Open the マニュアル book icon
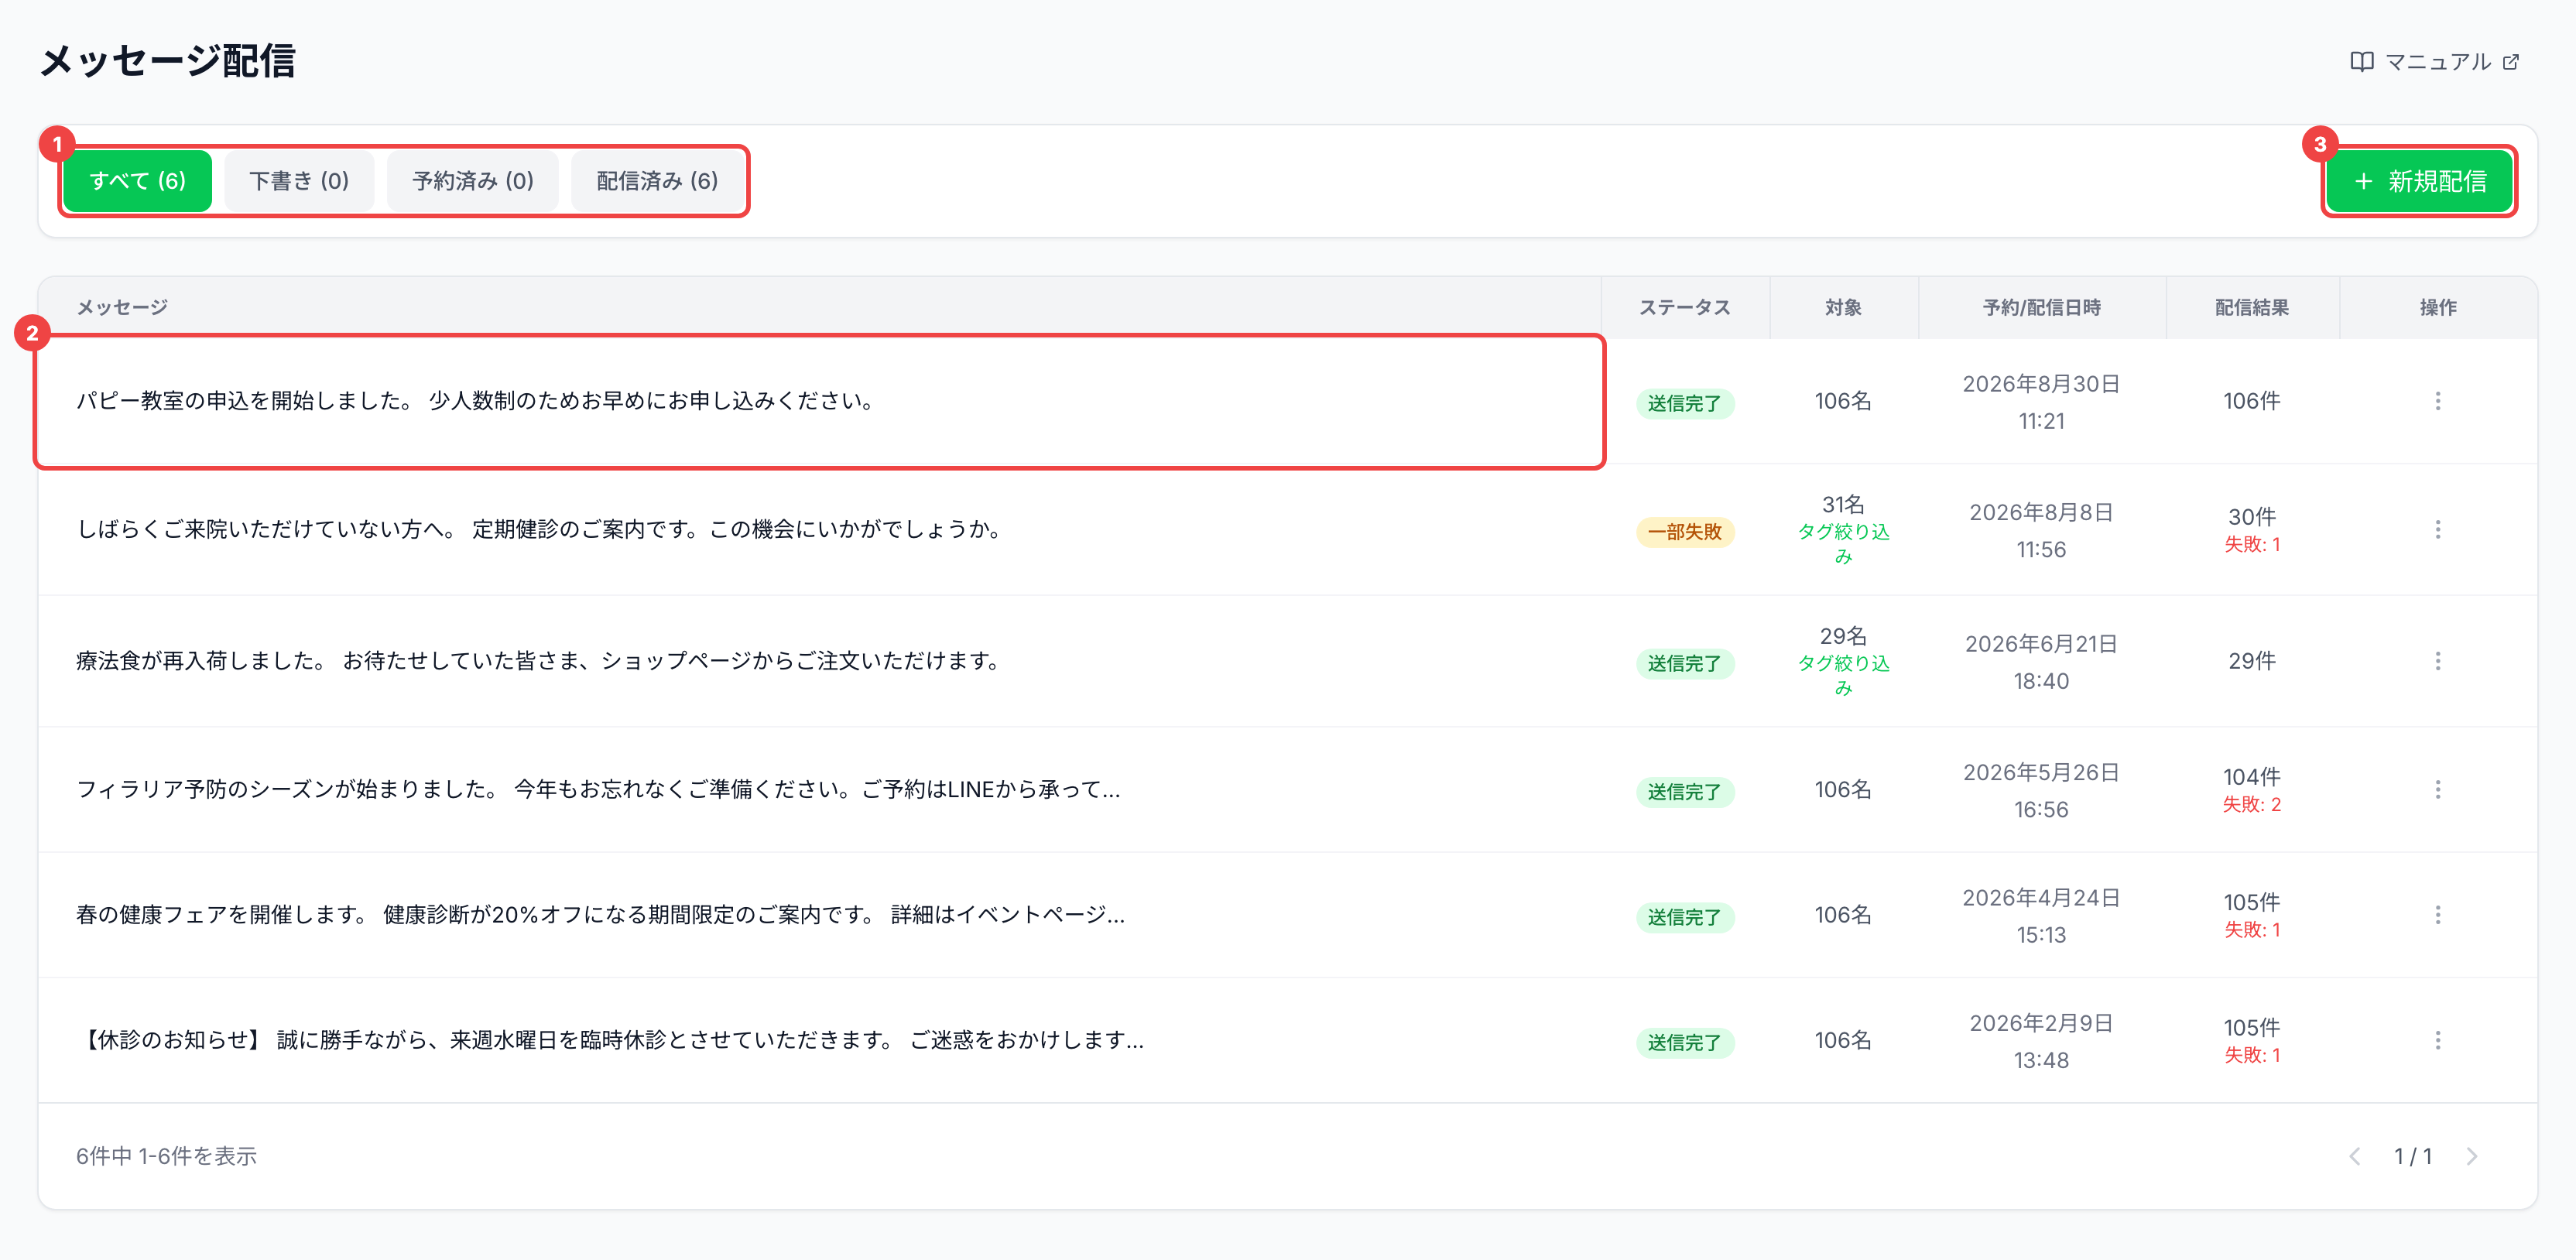This screenshot has height=1260, width=2576. 2361,62
